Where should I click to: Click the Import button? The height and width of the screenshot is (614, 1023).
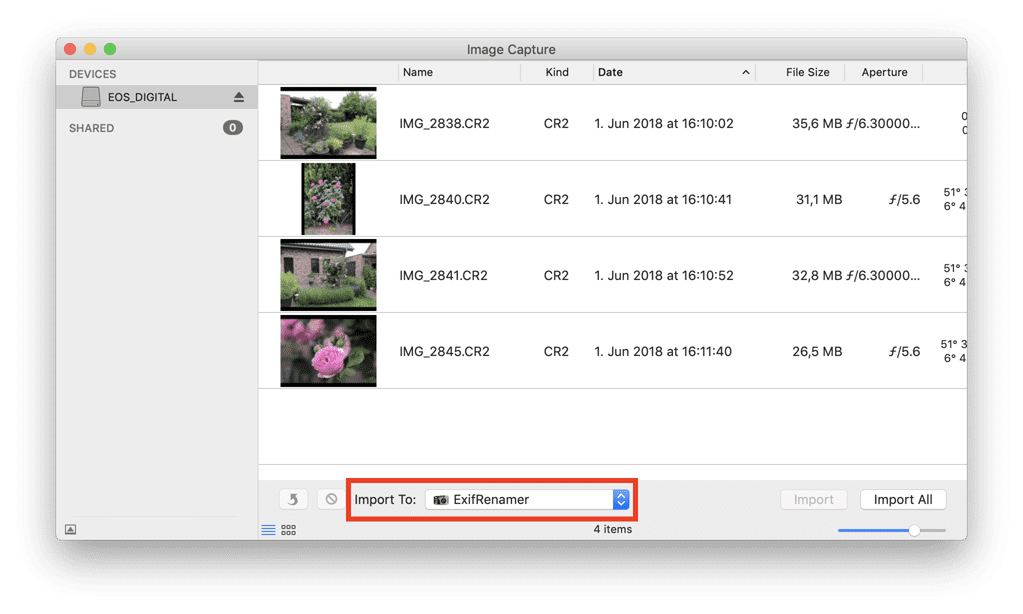pyautogui.click(x=813, y=500)
